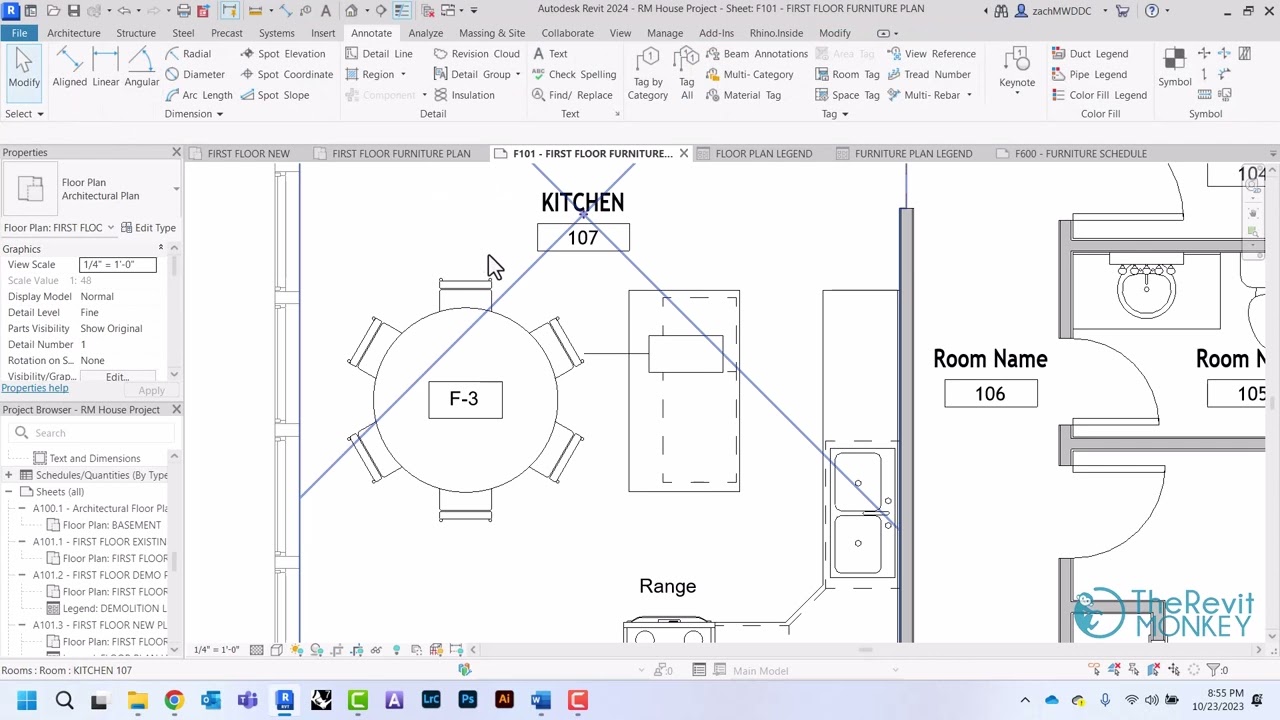Toggle reveal hidden elements lightbulb
Image resolution: width=1280 pixels, height=720 pixels.
point(396,650)
